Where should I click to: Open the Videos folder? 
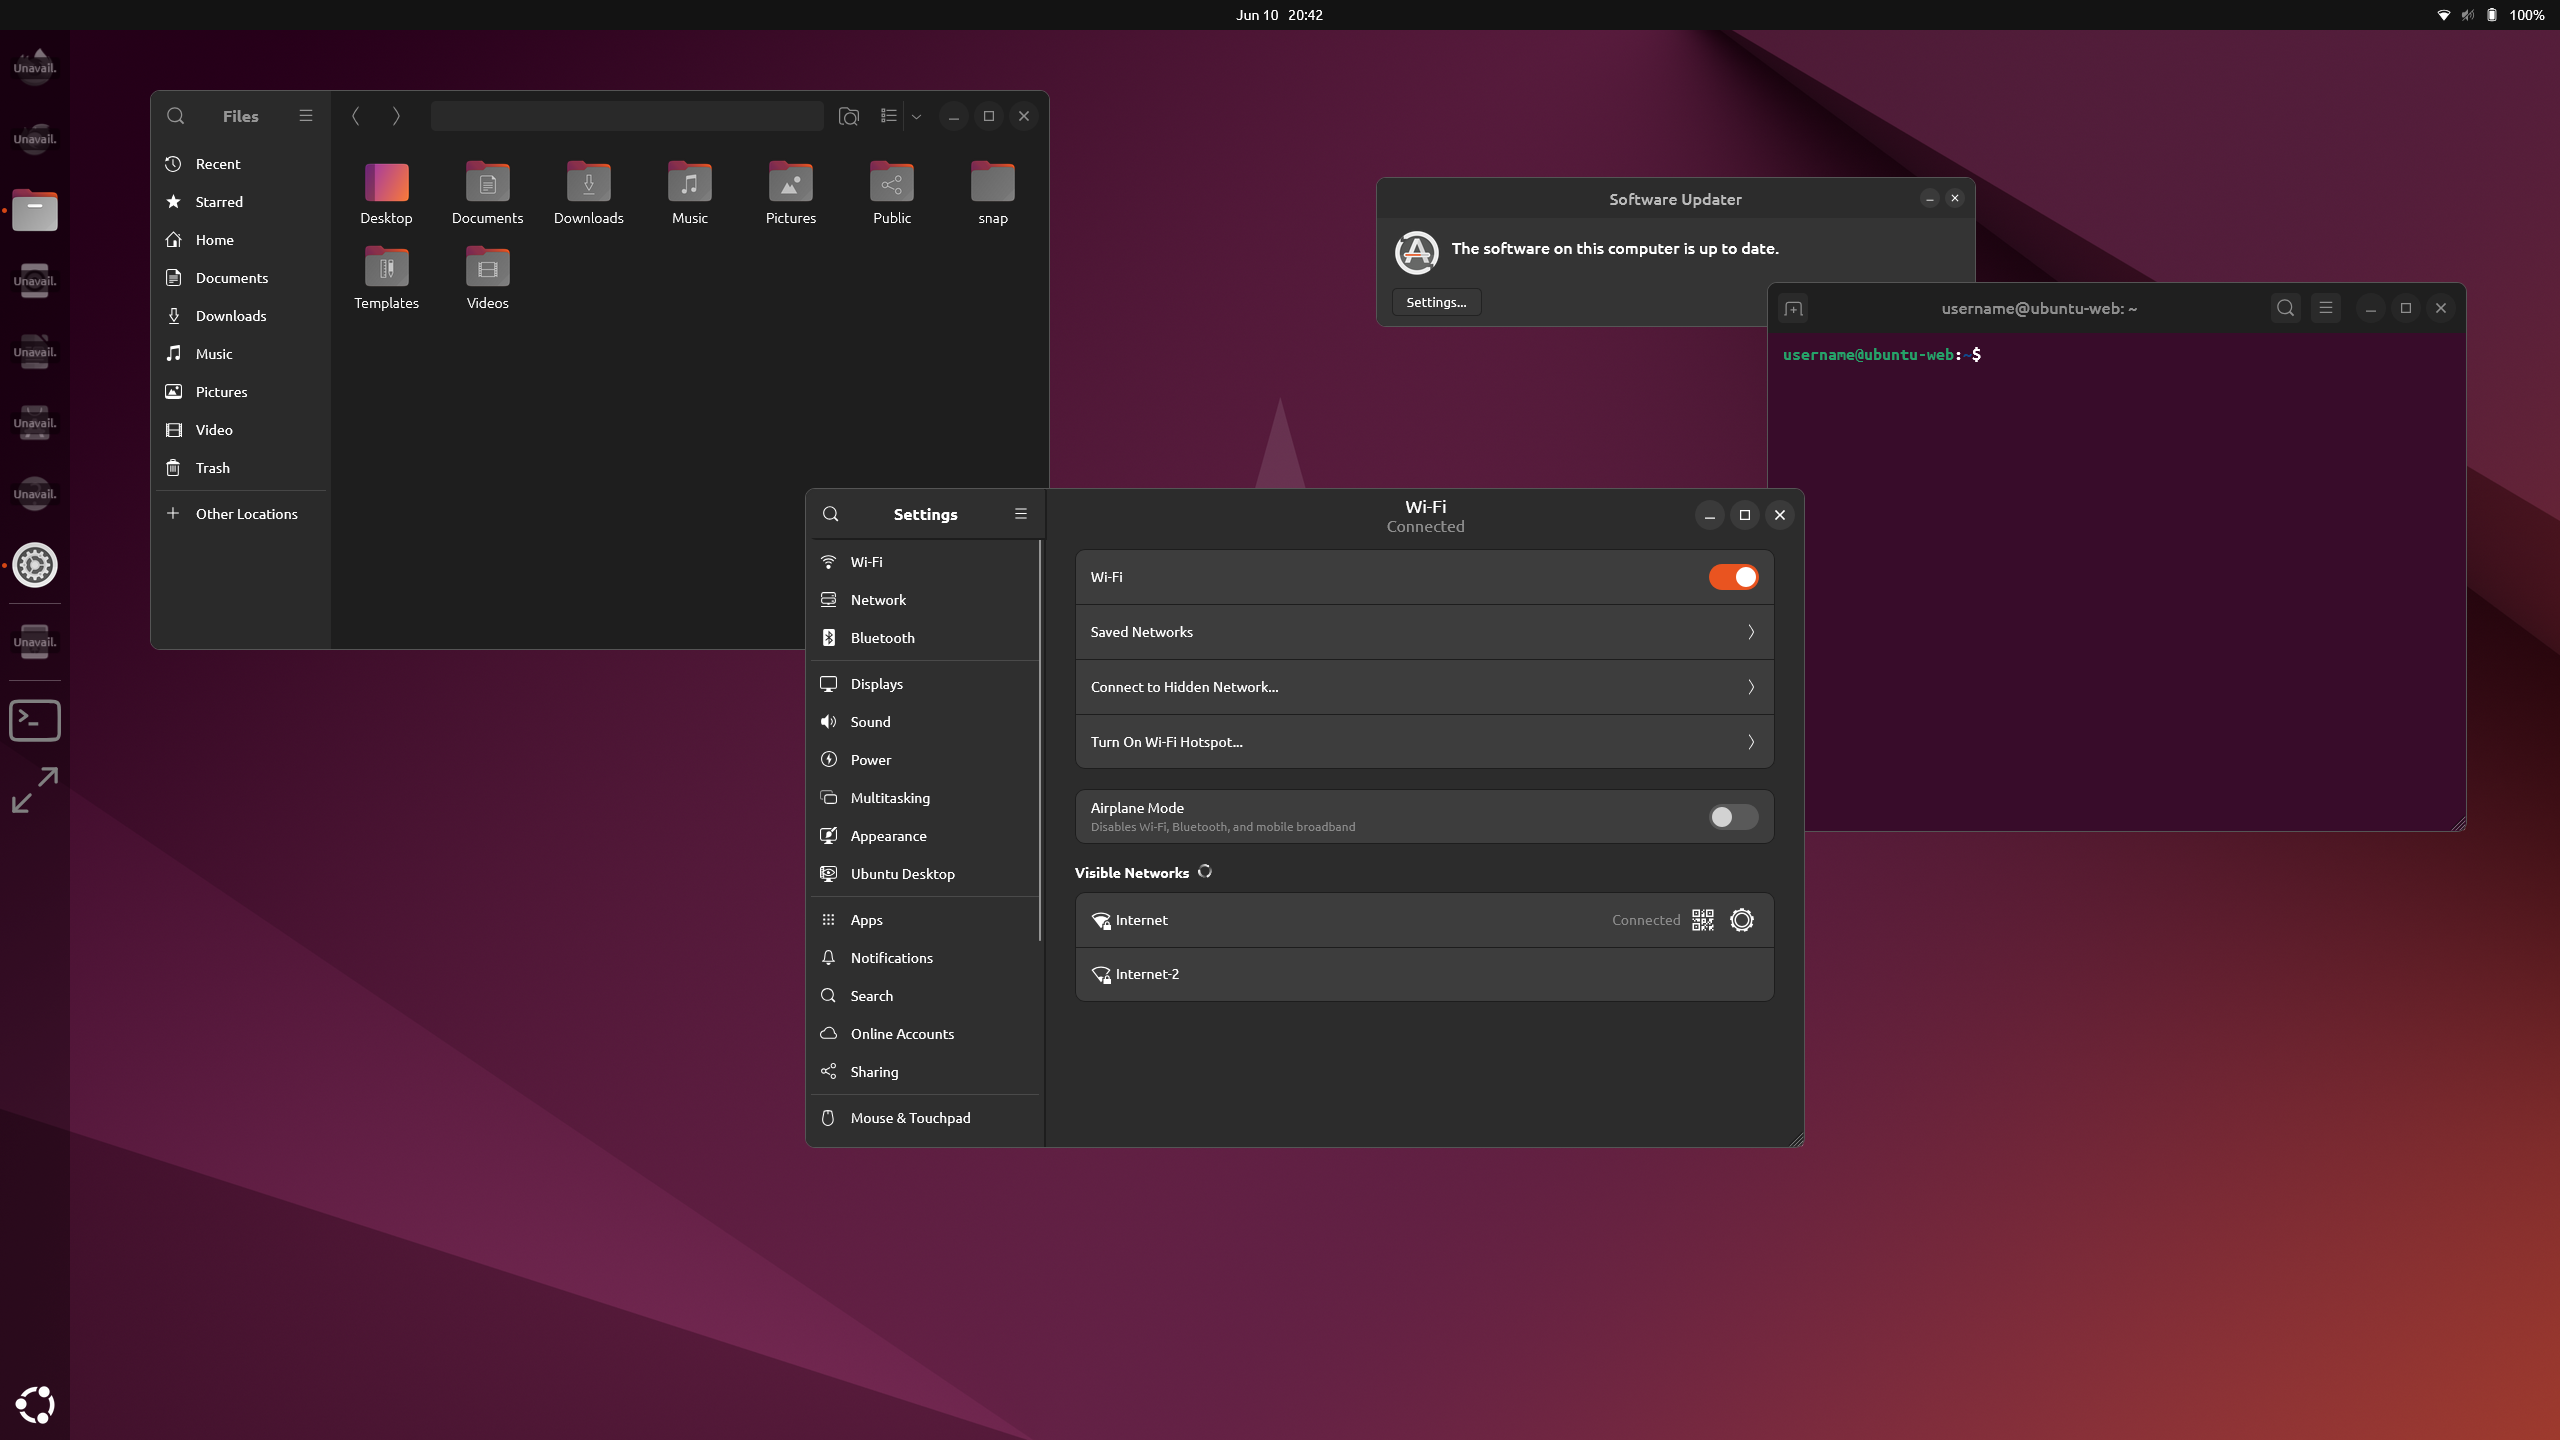click(x=487, y=279)
